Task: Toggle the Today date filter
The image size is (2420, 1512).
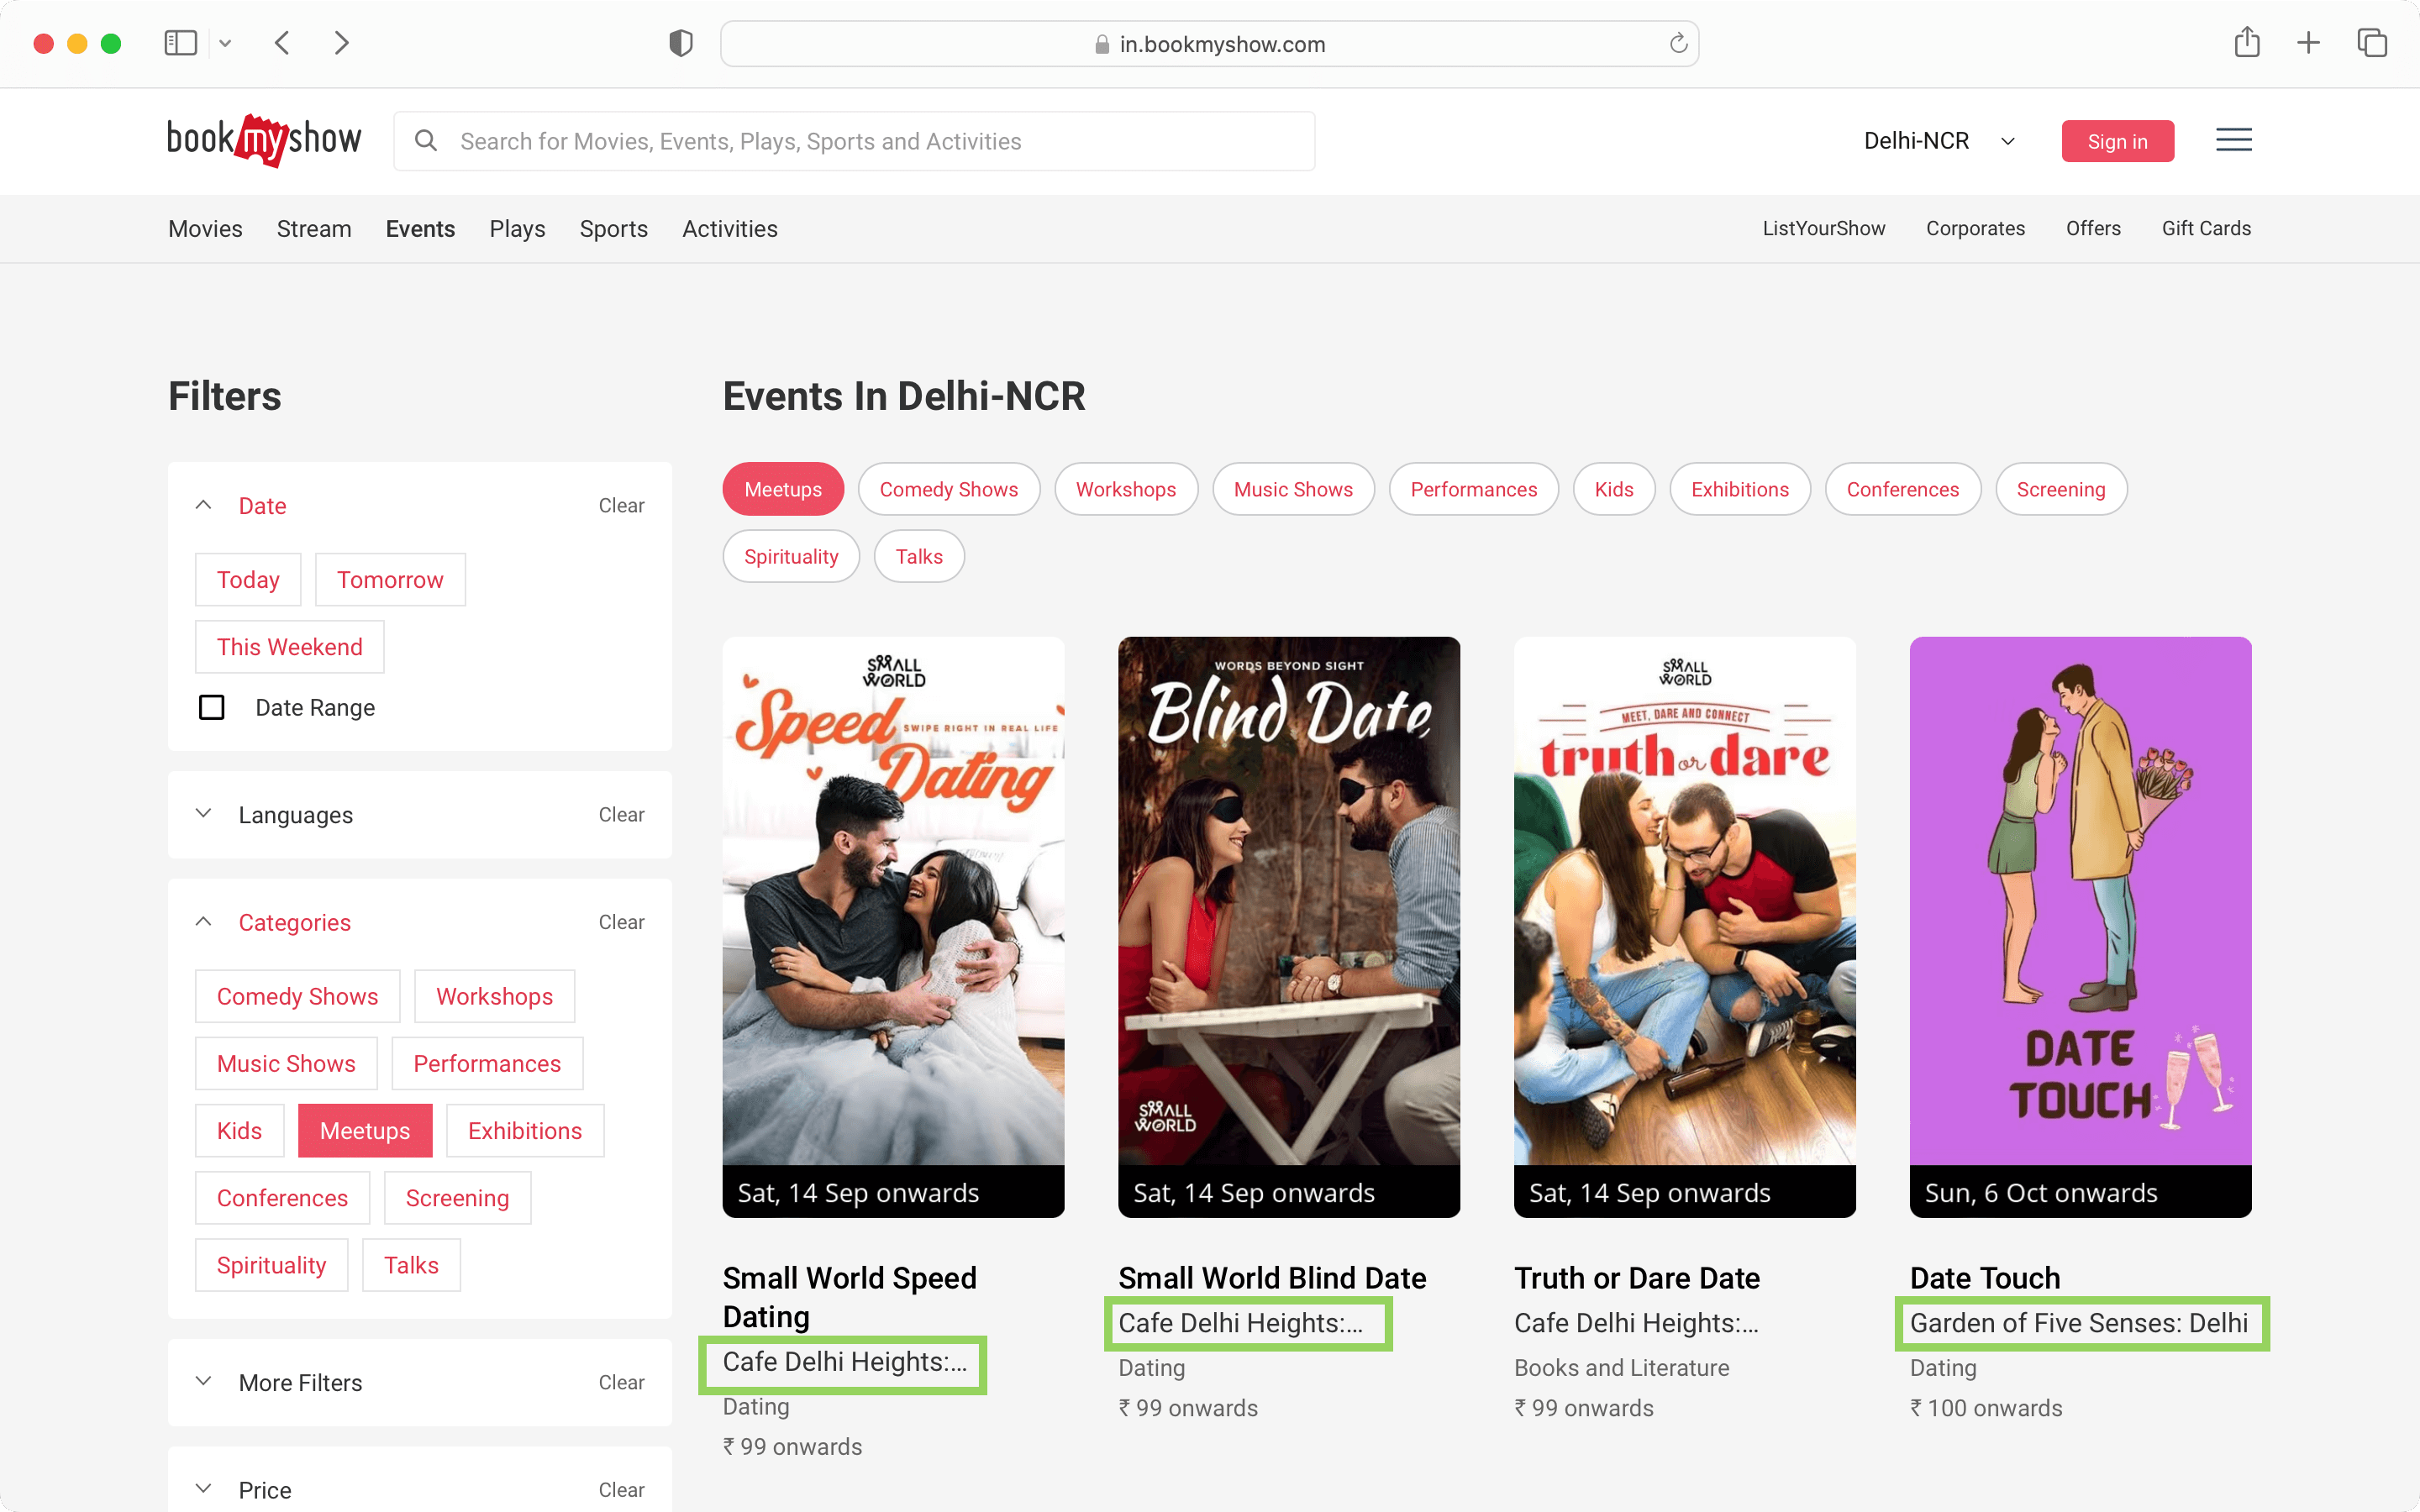Action: pos(248,580)
